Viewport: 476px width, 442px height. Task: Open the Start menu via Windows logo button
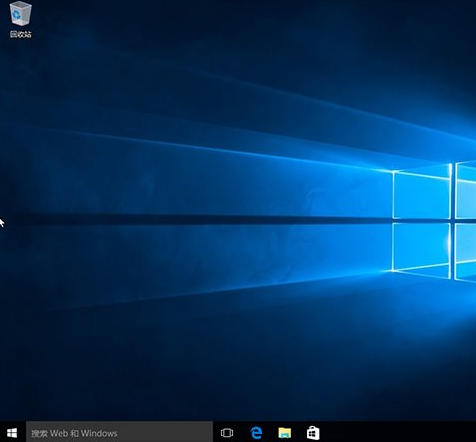click(12, 433)
